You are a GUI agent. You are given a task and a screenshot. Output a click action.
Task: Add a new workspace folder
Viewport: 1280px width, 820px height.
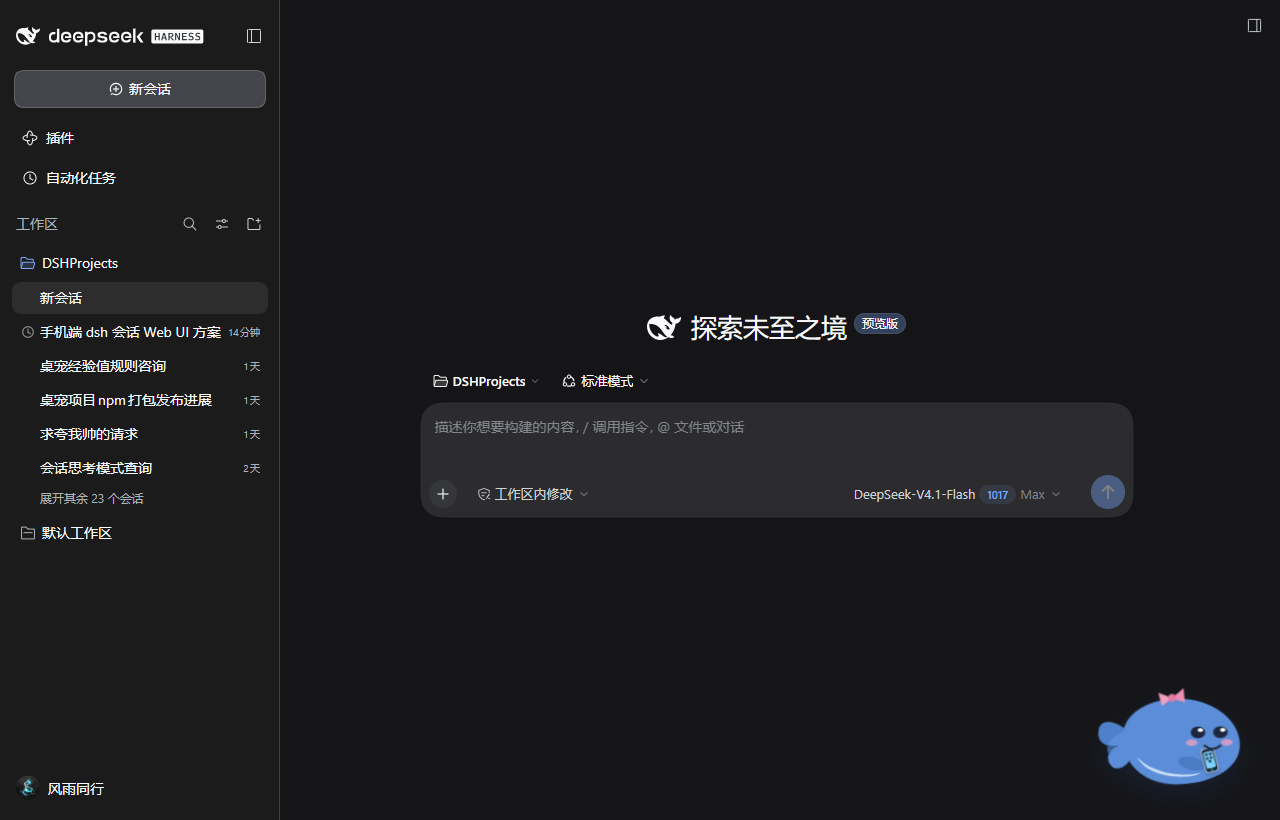click(254, 224)
